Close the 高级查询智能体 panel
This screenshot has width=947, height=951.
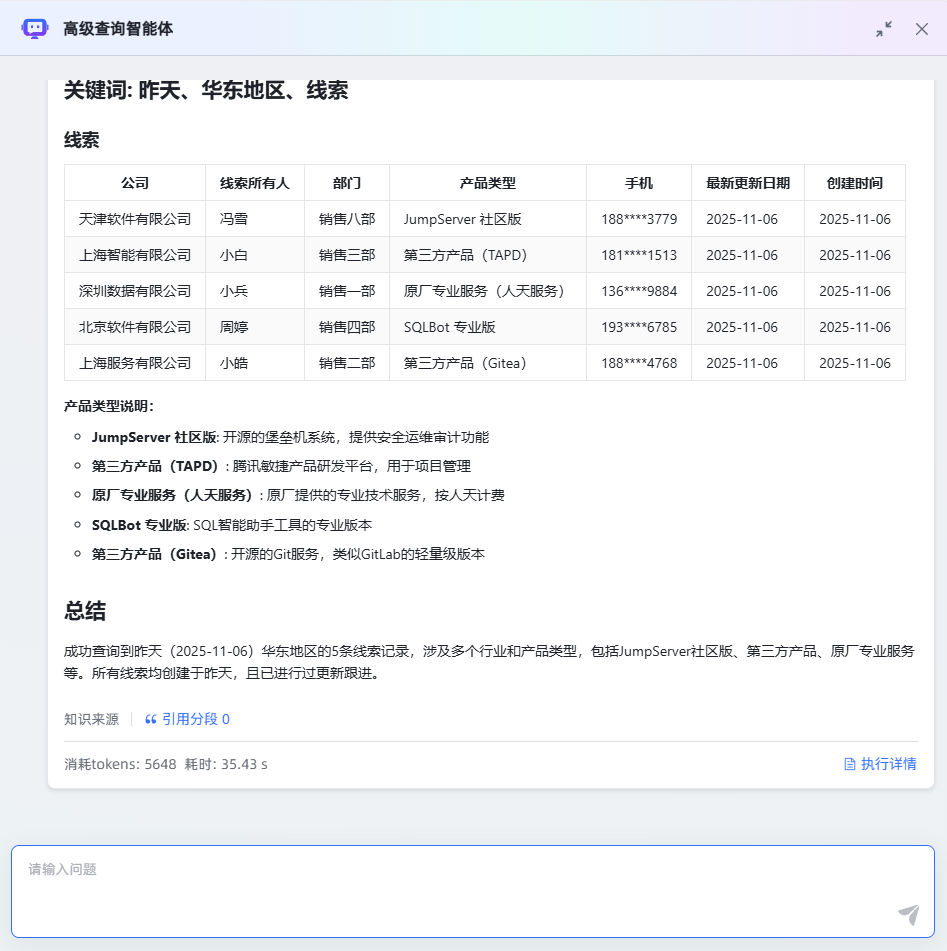pos(922,29)
